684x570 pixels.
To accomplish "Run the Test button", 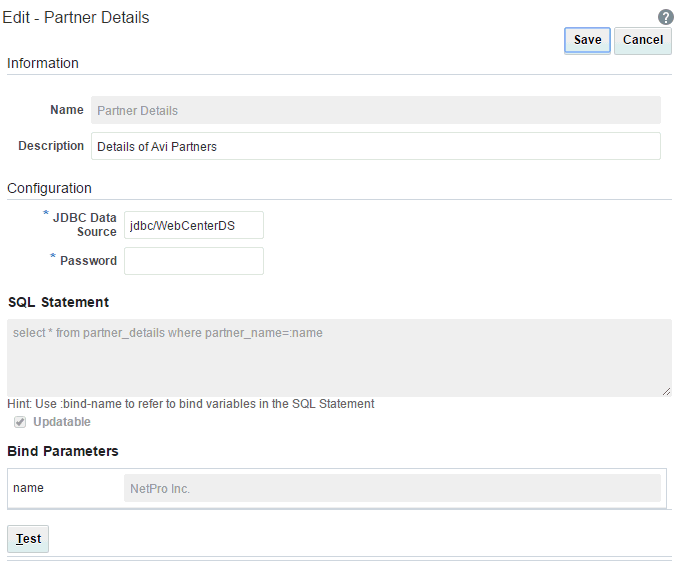I will [x=28, y=539].
